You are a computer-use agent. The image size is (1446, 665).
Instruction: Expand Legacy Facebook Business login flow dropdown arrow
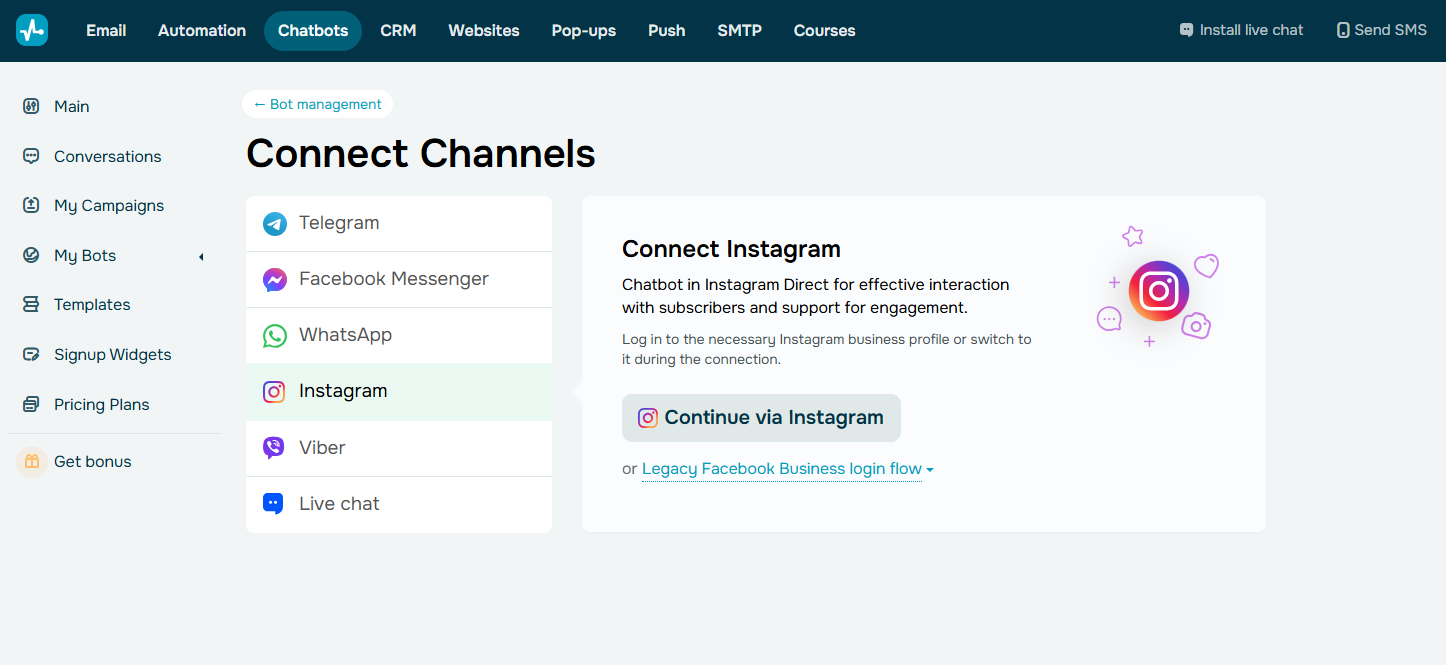coord(930,470)
